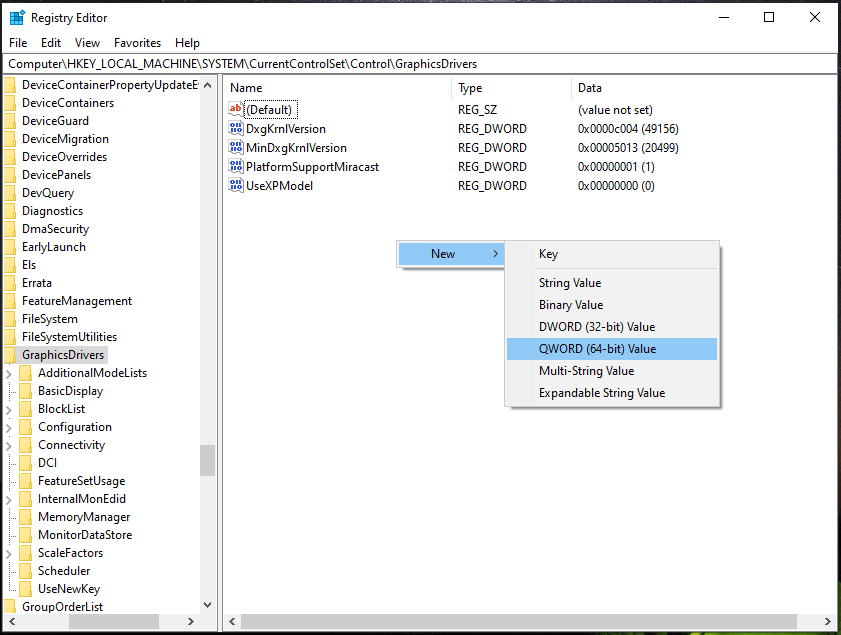Expand the DCI subkey node
This screenshot has width=841, height=635.
point(9,463)
